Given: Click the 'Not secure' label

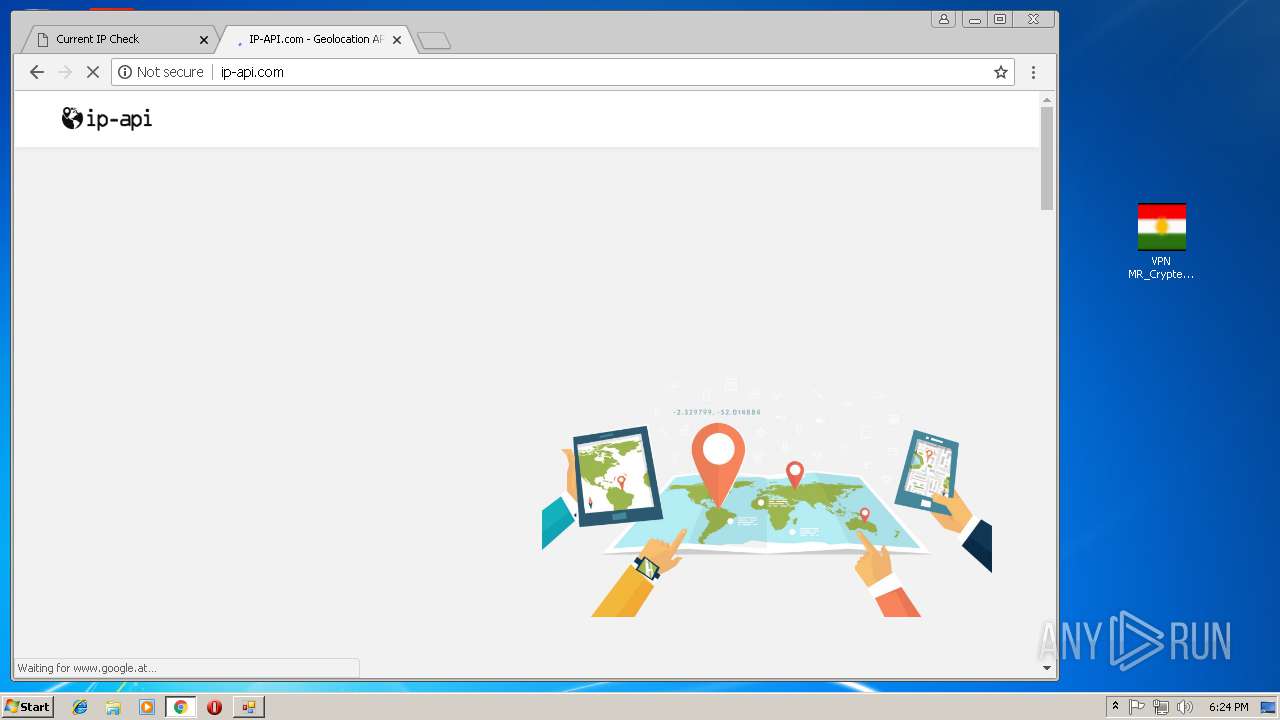Looking at the screenshot, I should pos(170,72).
